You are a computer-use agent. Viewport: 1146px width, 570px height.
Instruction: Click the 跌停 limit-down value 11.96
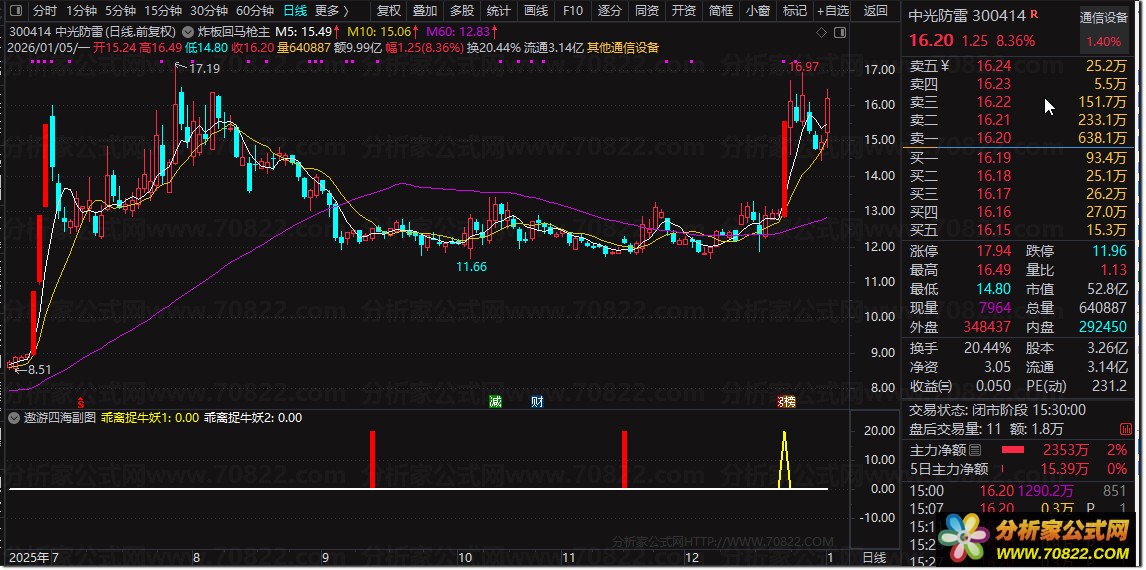click(1109, 252)
